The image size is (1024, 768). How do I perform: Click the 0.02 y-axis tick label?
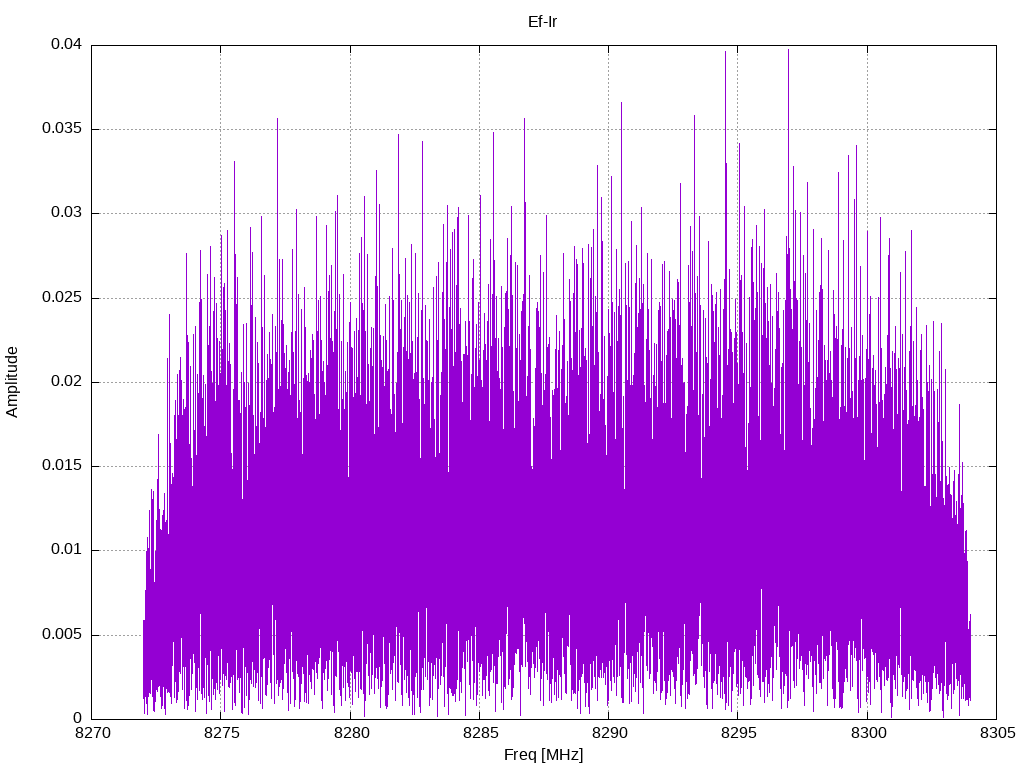pos(67,381)
